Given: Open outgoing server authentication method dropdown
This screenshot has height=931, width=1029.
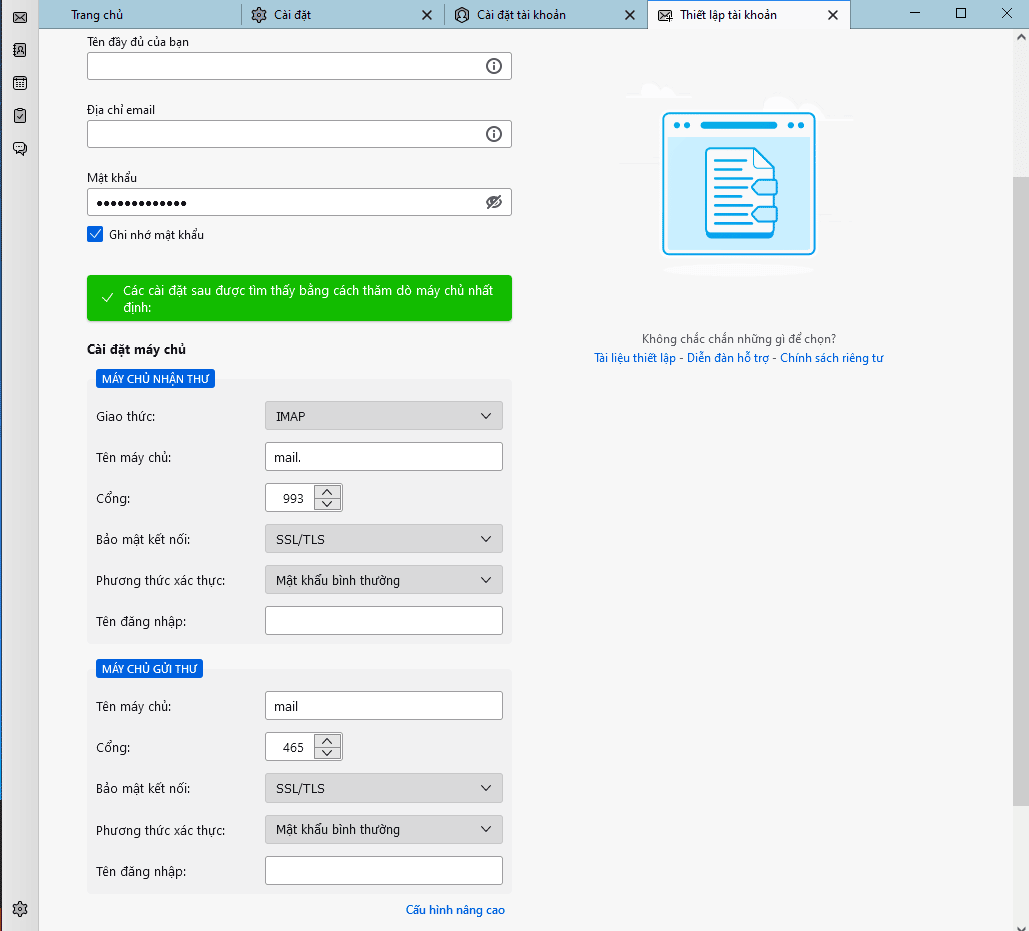Looking at the screenshot, I should coord(383,829).
